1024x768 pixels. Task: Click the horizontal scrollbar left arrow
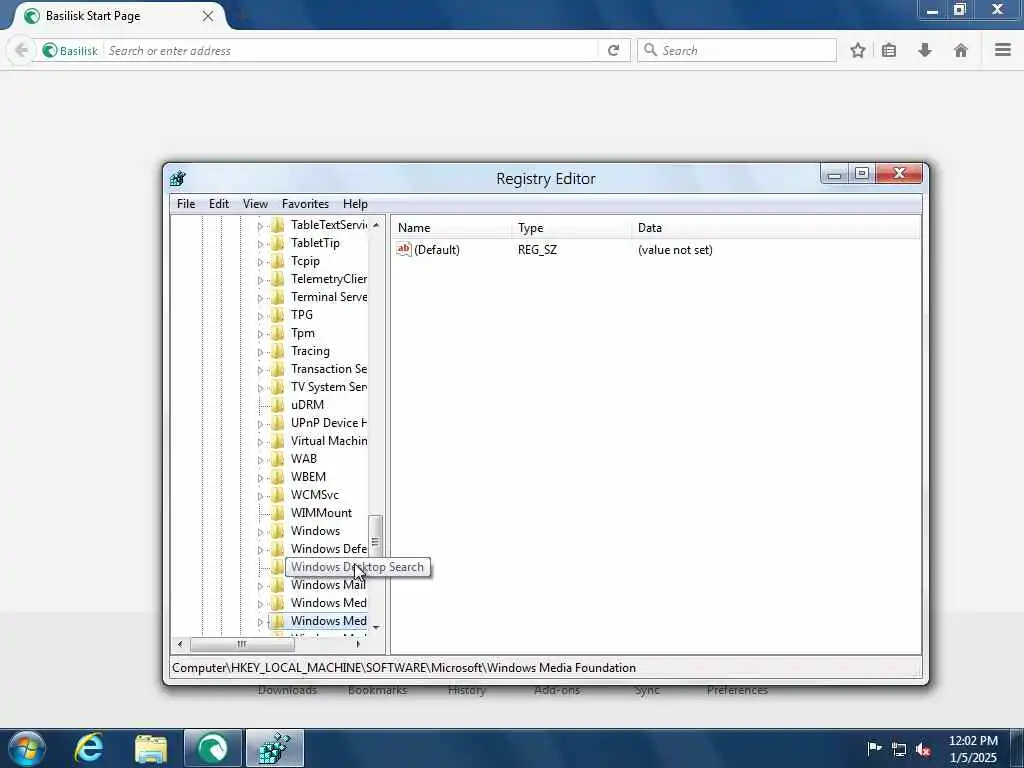[x=180, y=645]
